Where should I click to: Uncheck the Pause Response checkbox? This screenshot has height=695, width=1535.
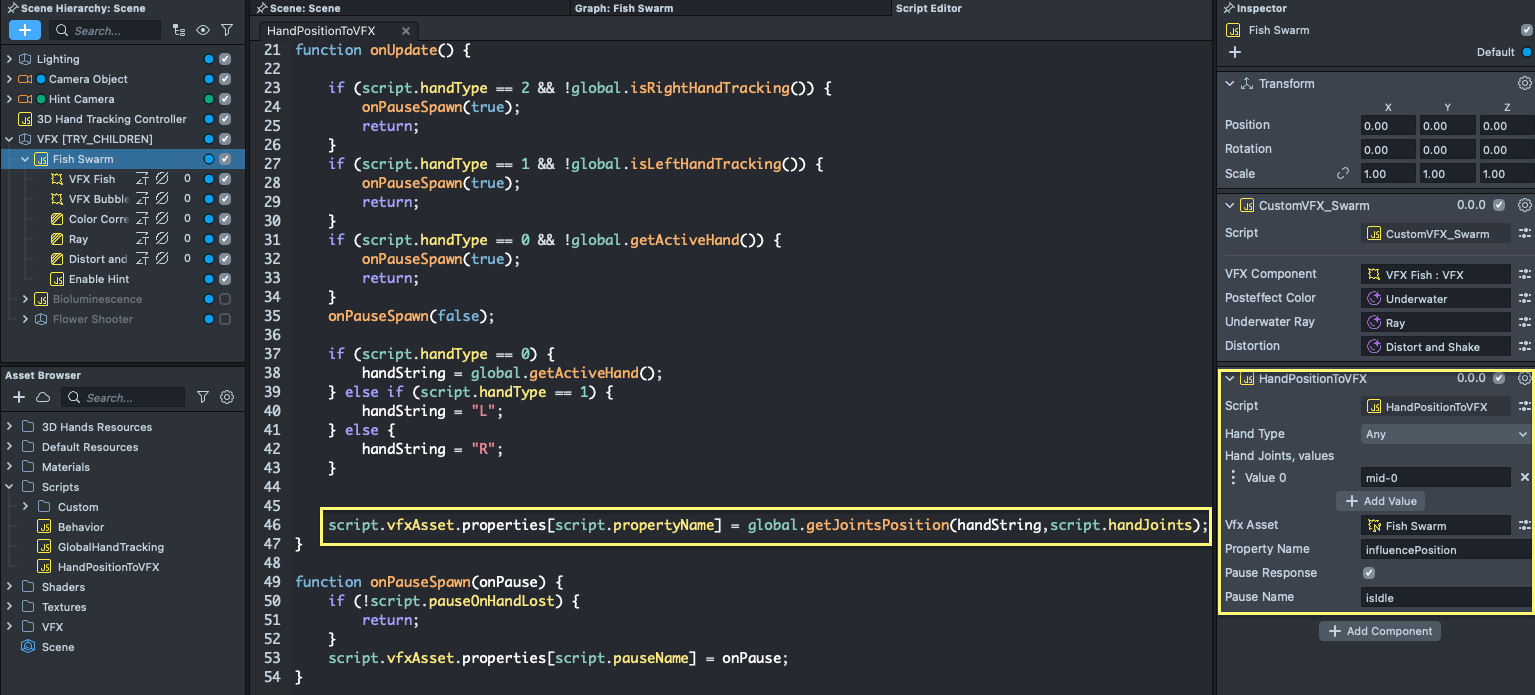[1369, 573]
